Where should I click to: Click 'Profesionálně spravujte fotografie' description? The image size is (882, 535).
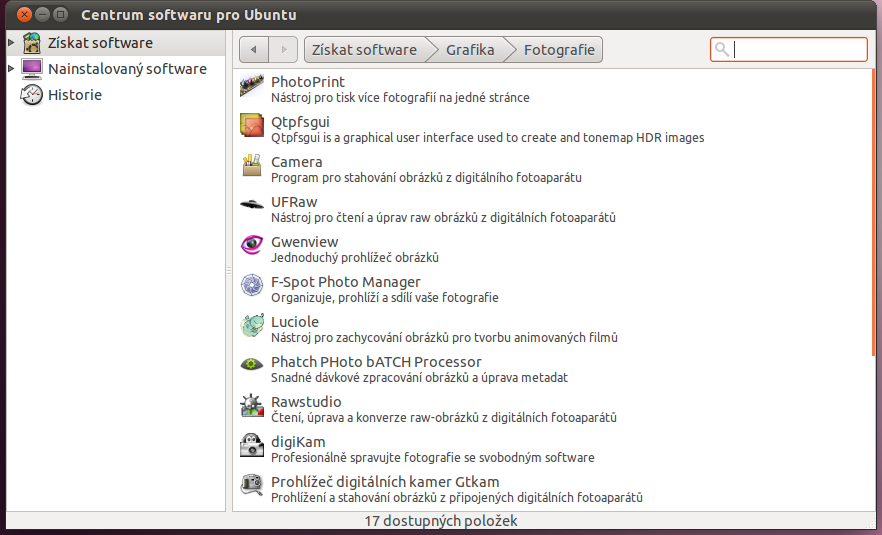click(x=433, y=457)
